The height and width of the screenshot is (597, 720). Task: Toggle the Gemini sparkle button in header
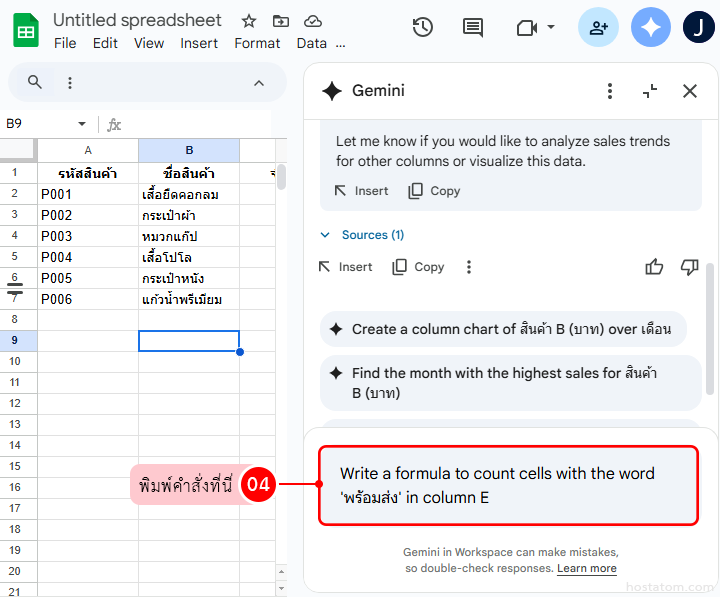point(651,27)
